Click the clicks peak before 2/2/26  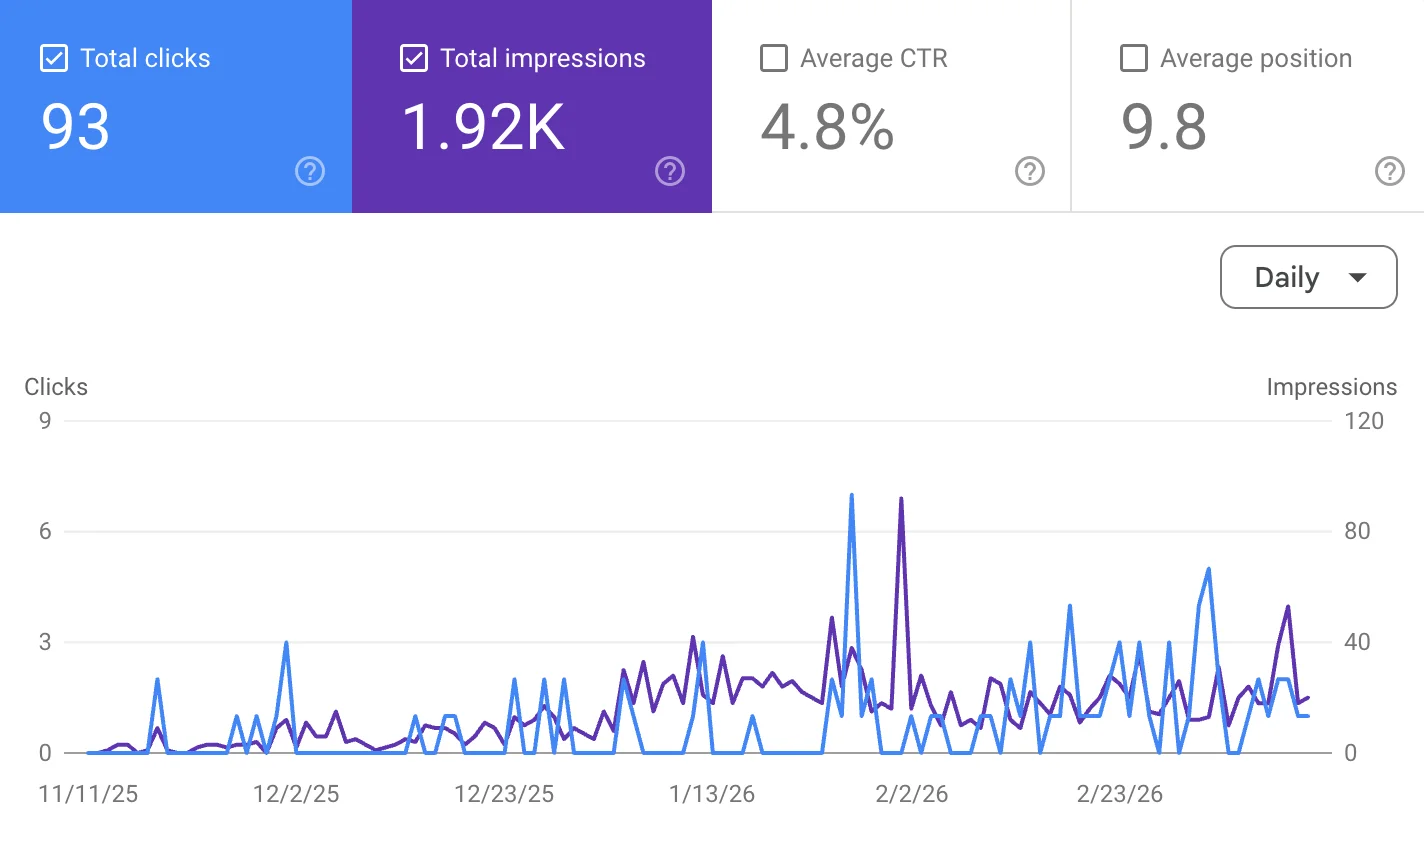coord(851,494)
